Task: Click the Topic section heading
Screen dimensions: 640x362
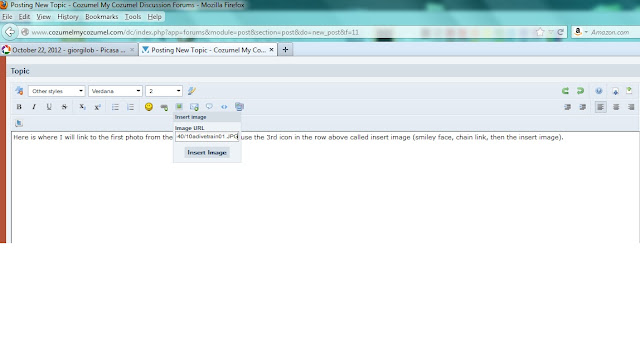Action: click(x=20, y=71)
